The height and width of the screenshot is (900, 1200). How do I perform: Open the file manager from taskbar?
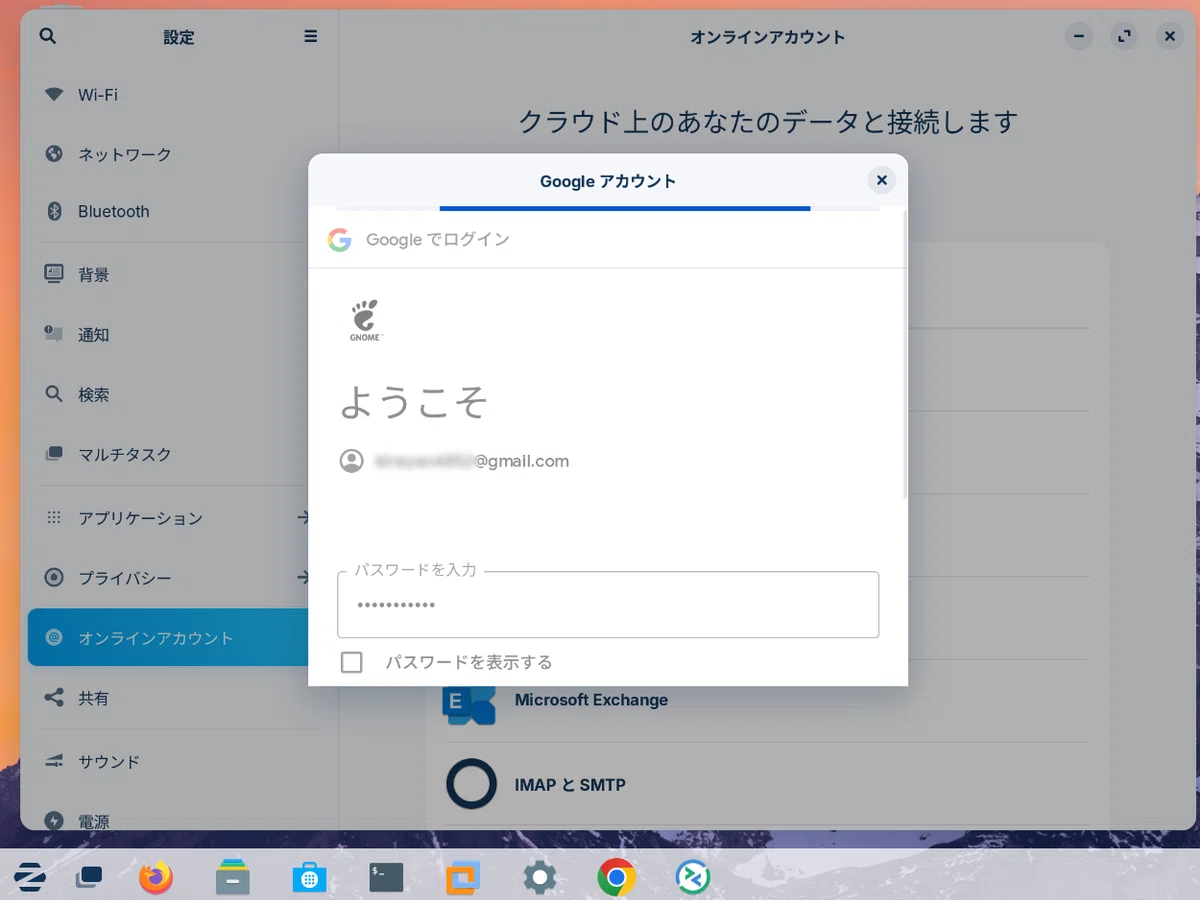233,878
